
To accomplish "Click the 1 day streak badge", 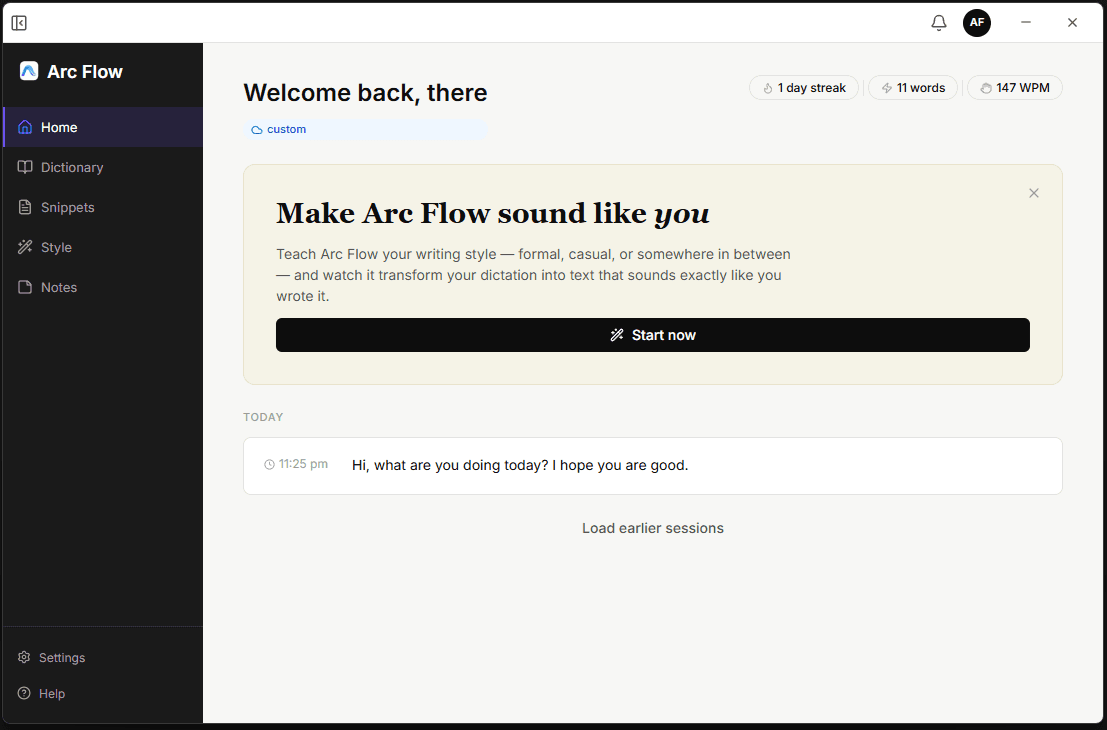I will point(803,88).
